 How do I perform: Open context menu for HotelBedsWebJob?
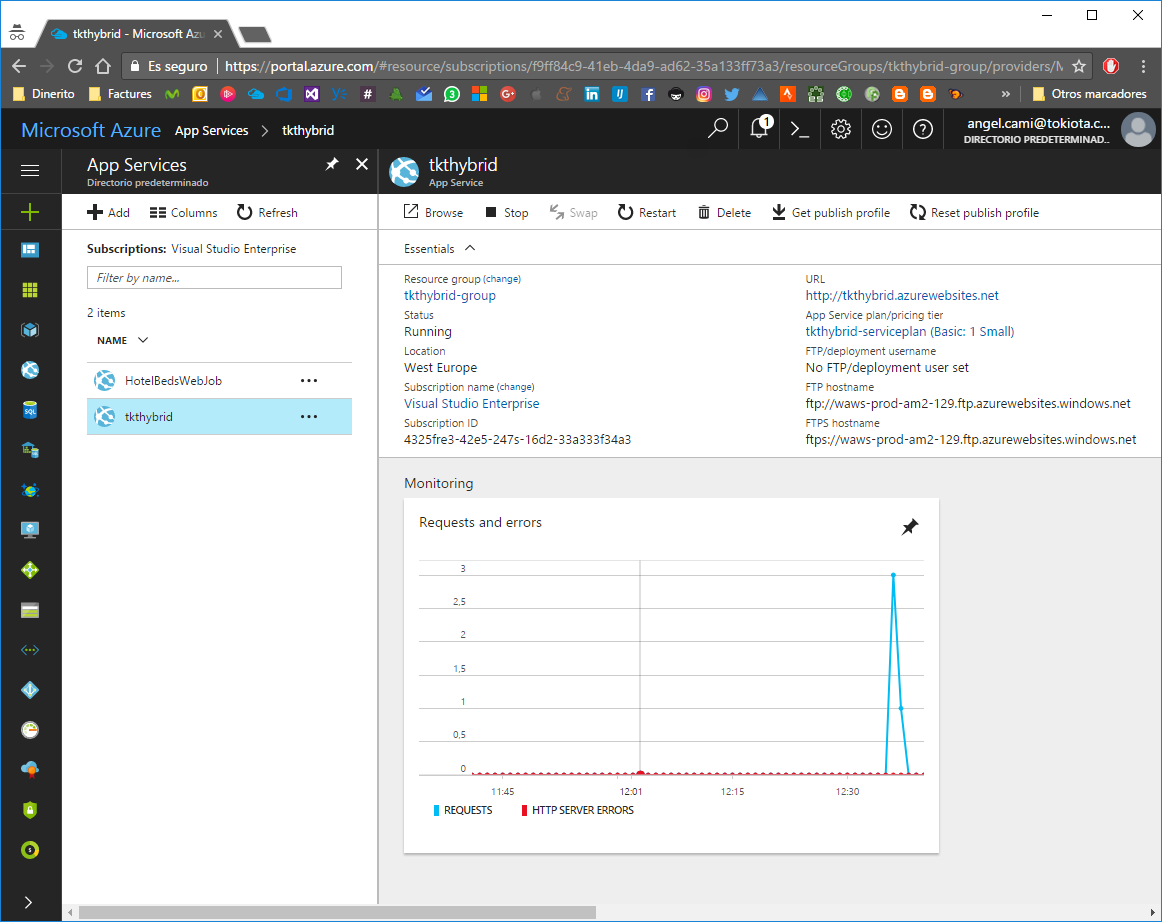(309, 381)
